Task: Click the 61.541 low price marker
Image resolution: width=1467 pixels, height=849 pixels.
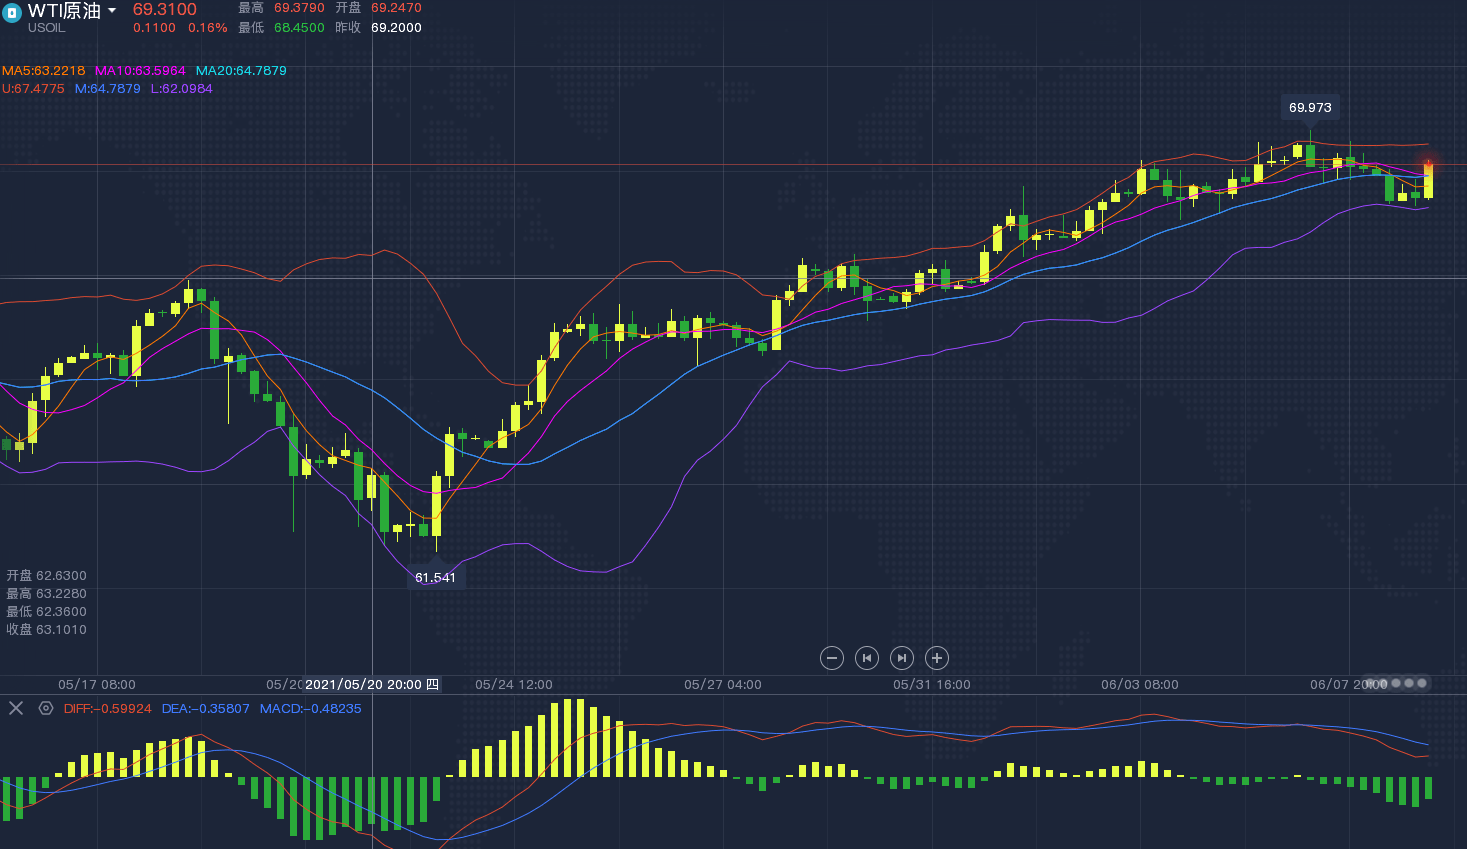Action: pos(435,578)
